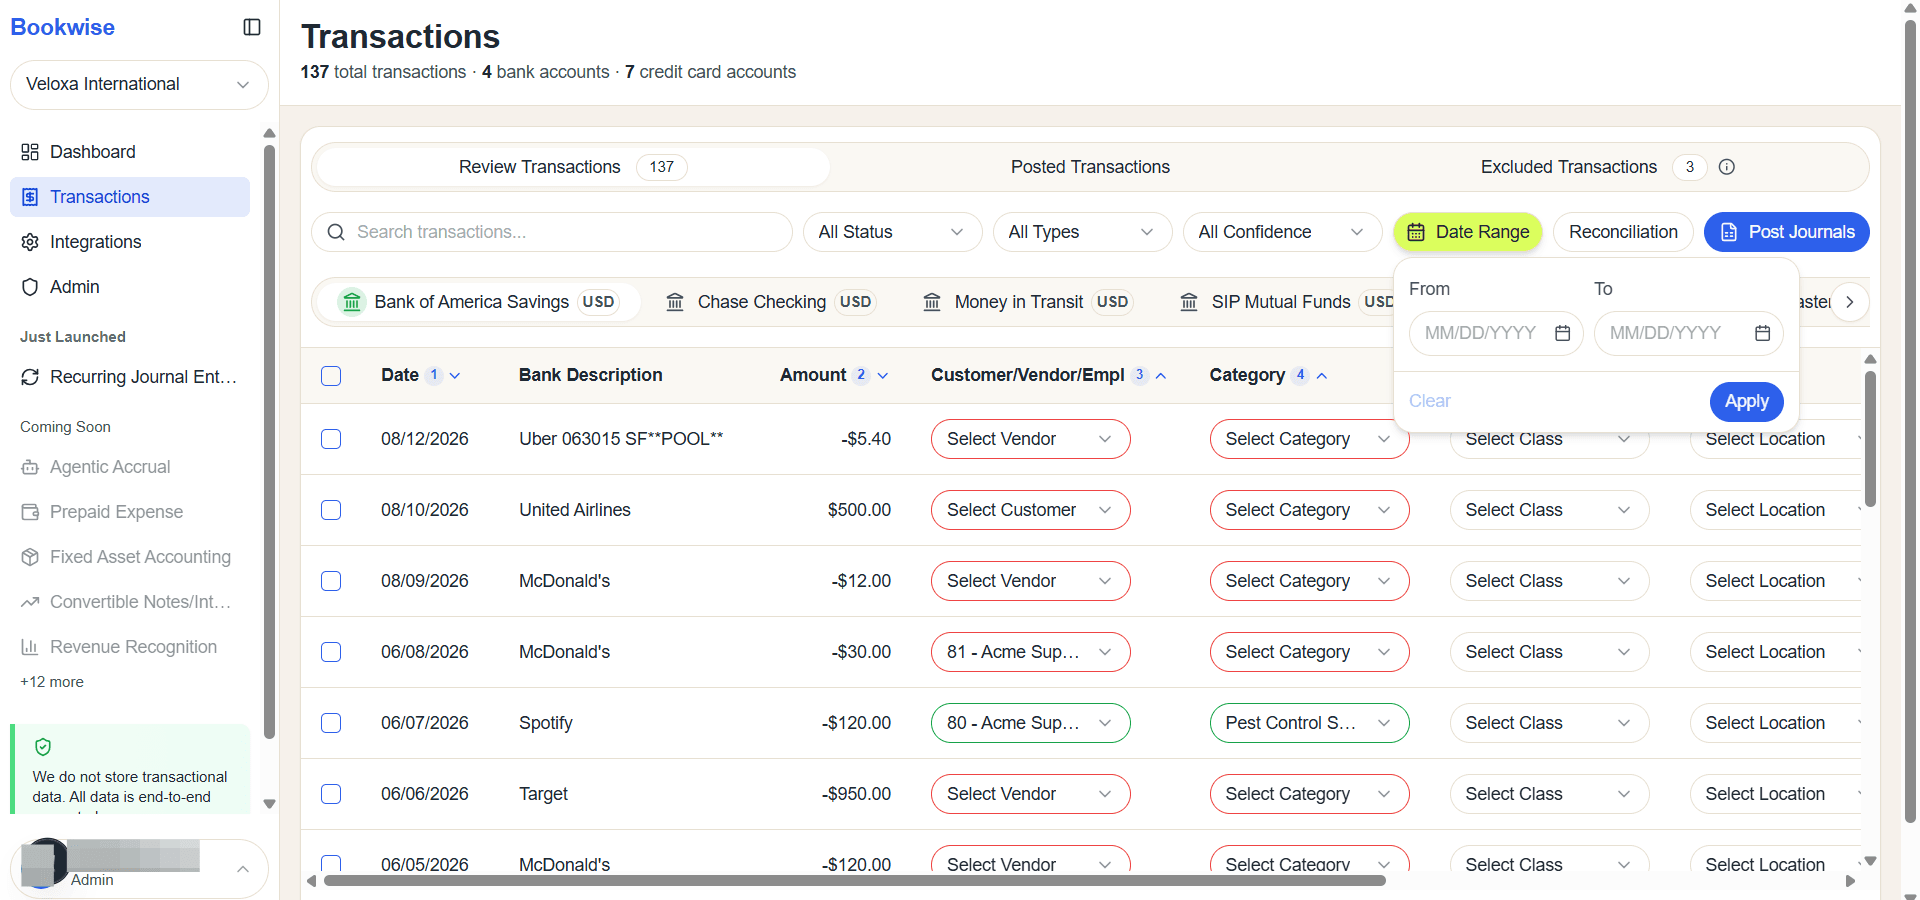Image resolution: width=1920 pixels, height=900 pixels.
Task: Click the Convertible Notes trend icon
Action: tap(30, 602)
